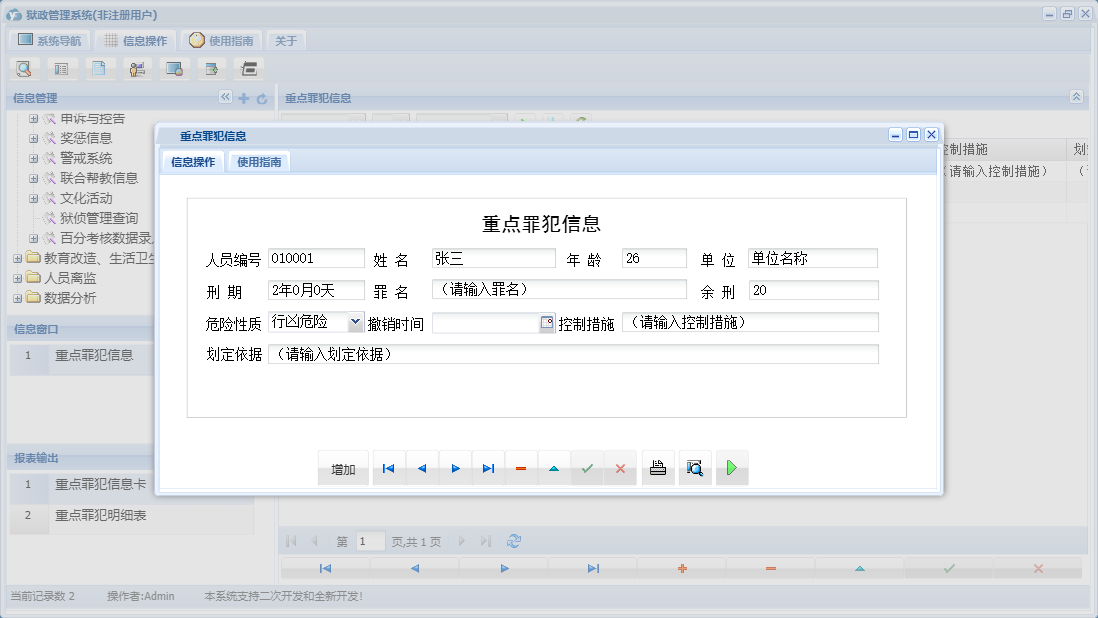This screenshot has width=1098, height=618.
Task: Collapse the 信息管理 panel with the chevron
Action: [x=225, y=97]
